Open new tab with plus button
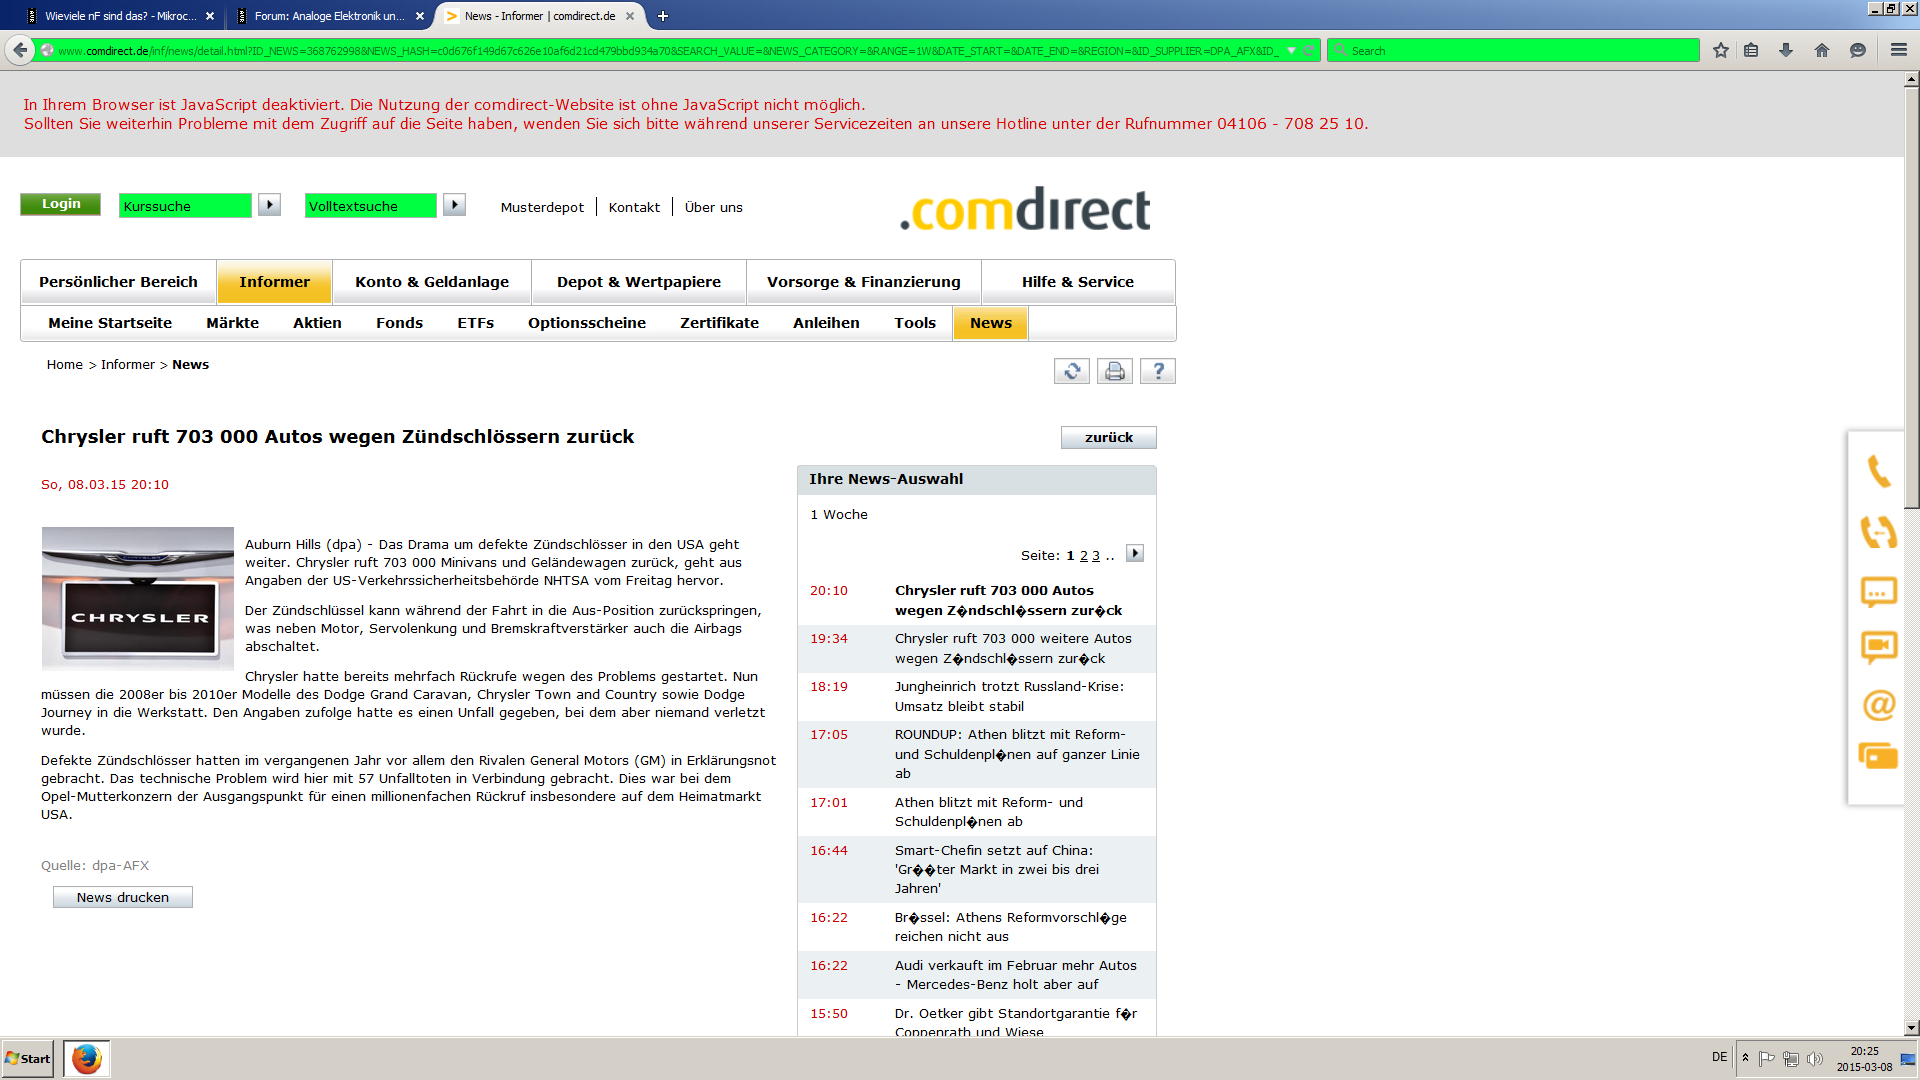 (x=662, y=16)
